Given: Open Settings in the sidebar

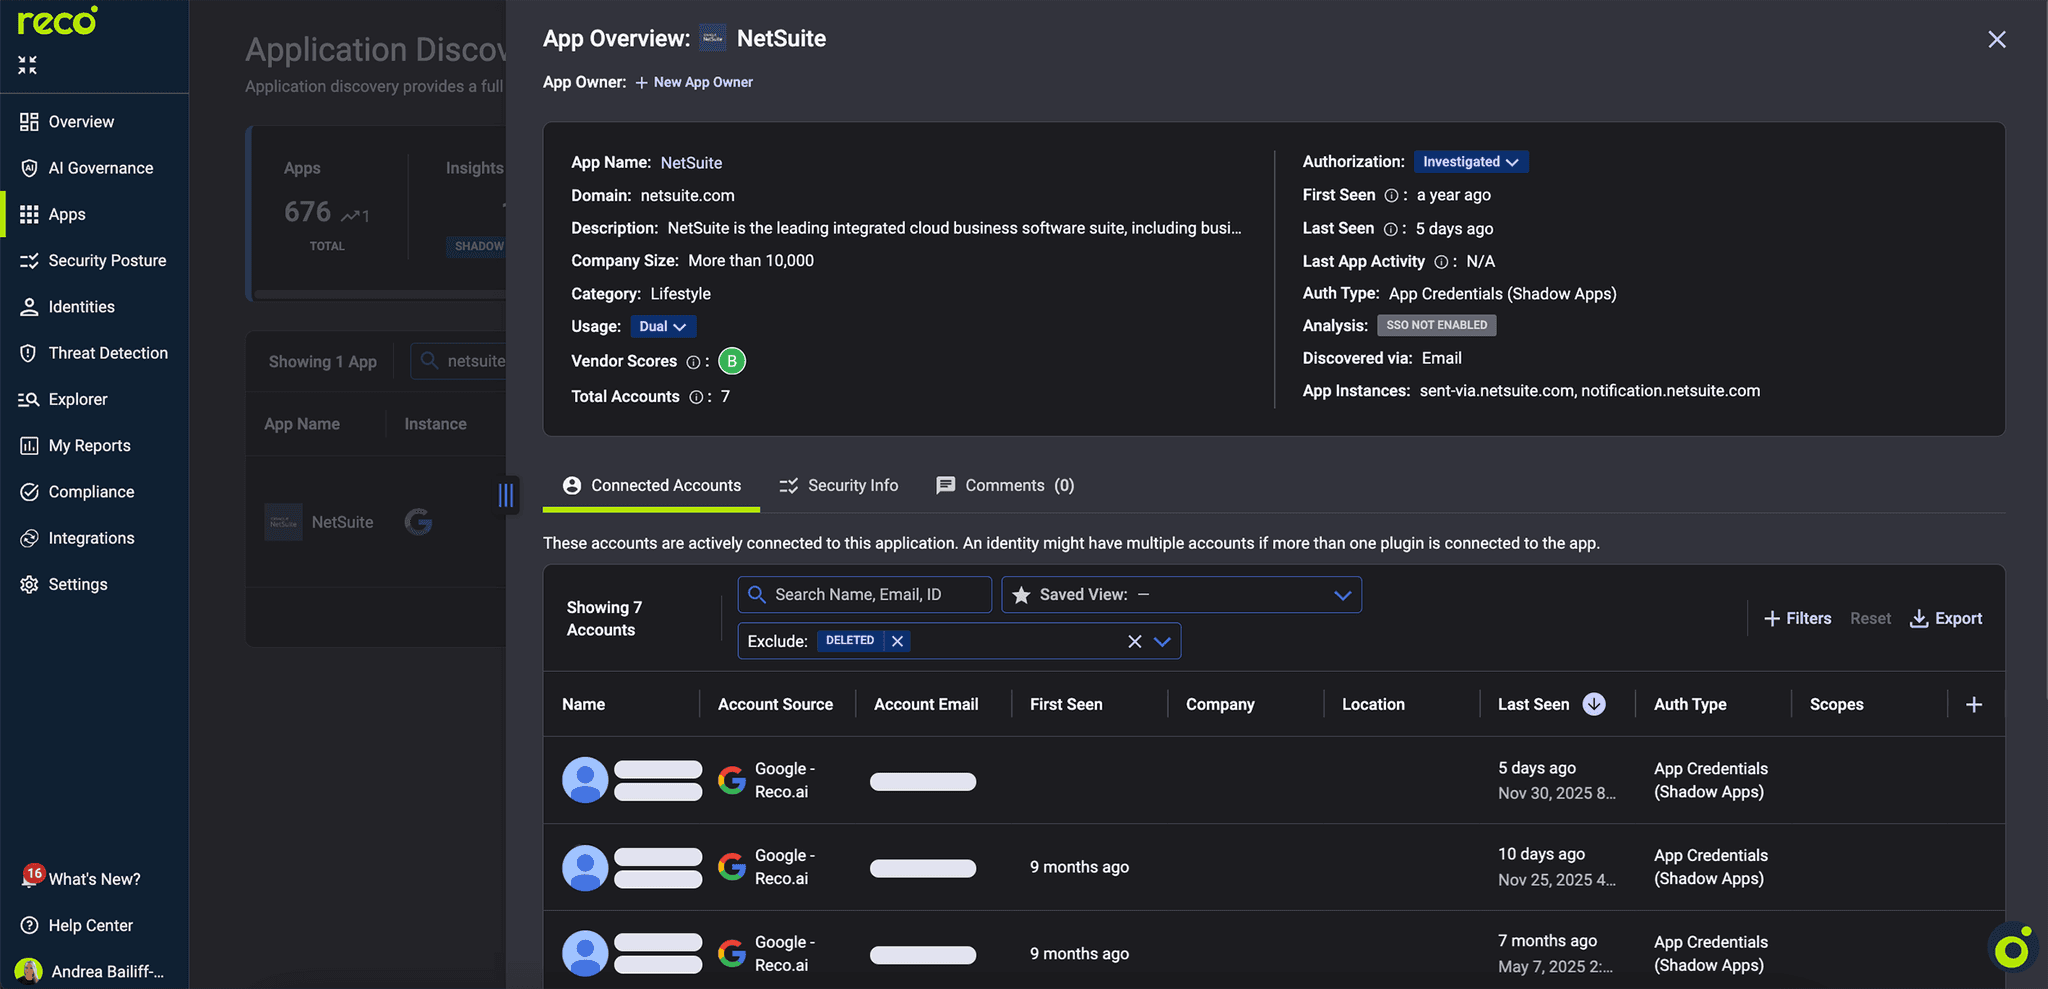Looking at the screenshot, I should [x=78, y=584].
